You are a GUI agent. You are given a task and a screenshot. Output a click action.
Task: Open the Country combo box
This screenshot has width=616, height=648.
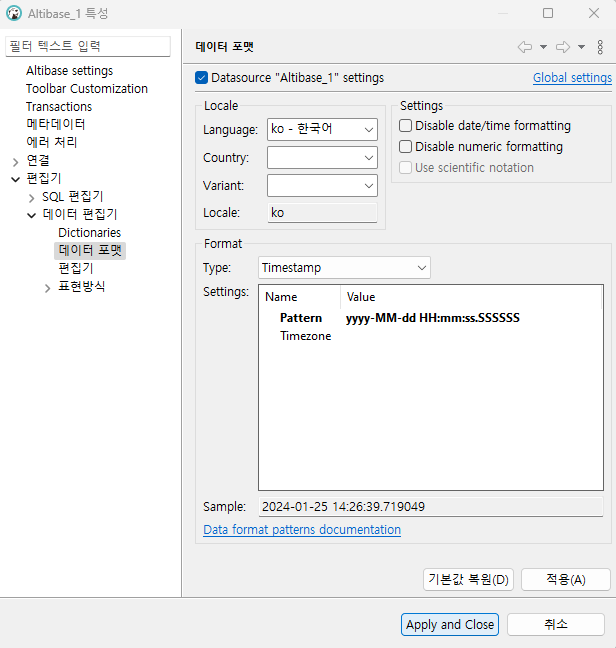click(322, 157)
